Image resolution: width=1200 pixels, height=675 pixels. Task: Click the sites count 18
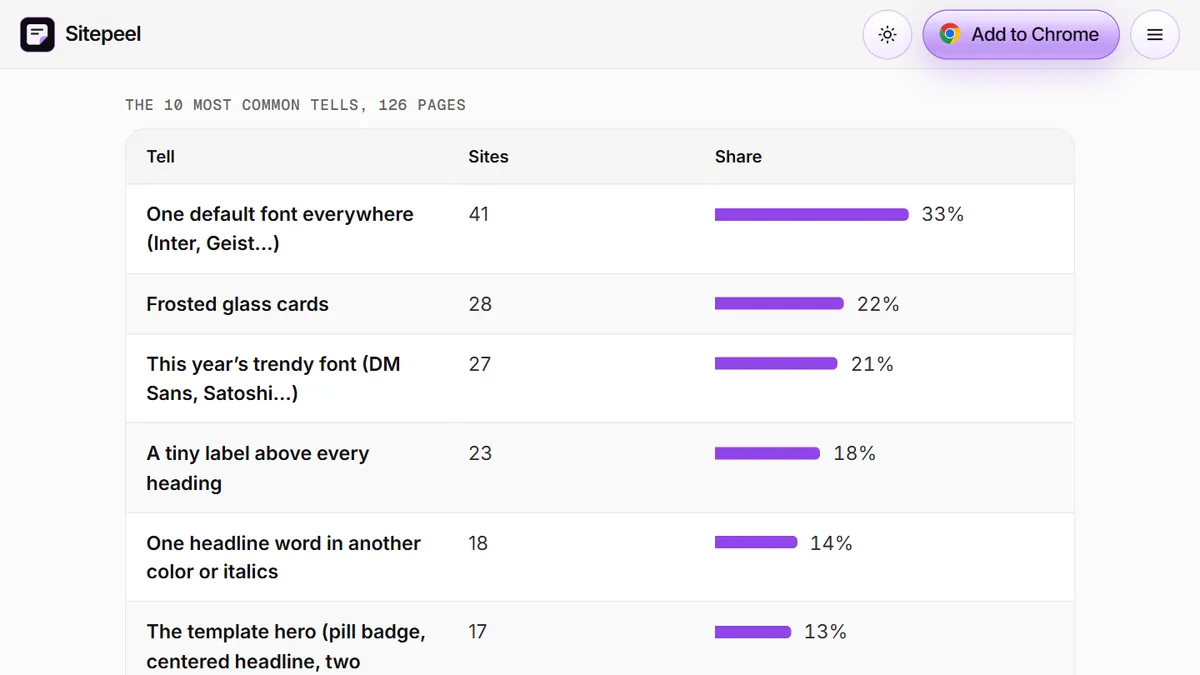click(478, 543)
